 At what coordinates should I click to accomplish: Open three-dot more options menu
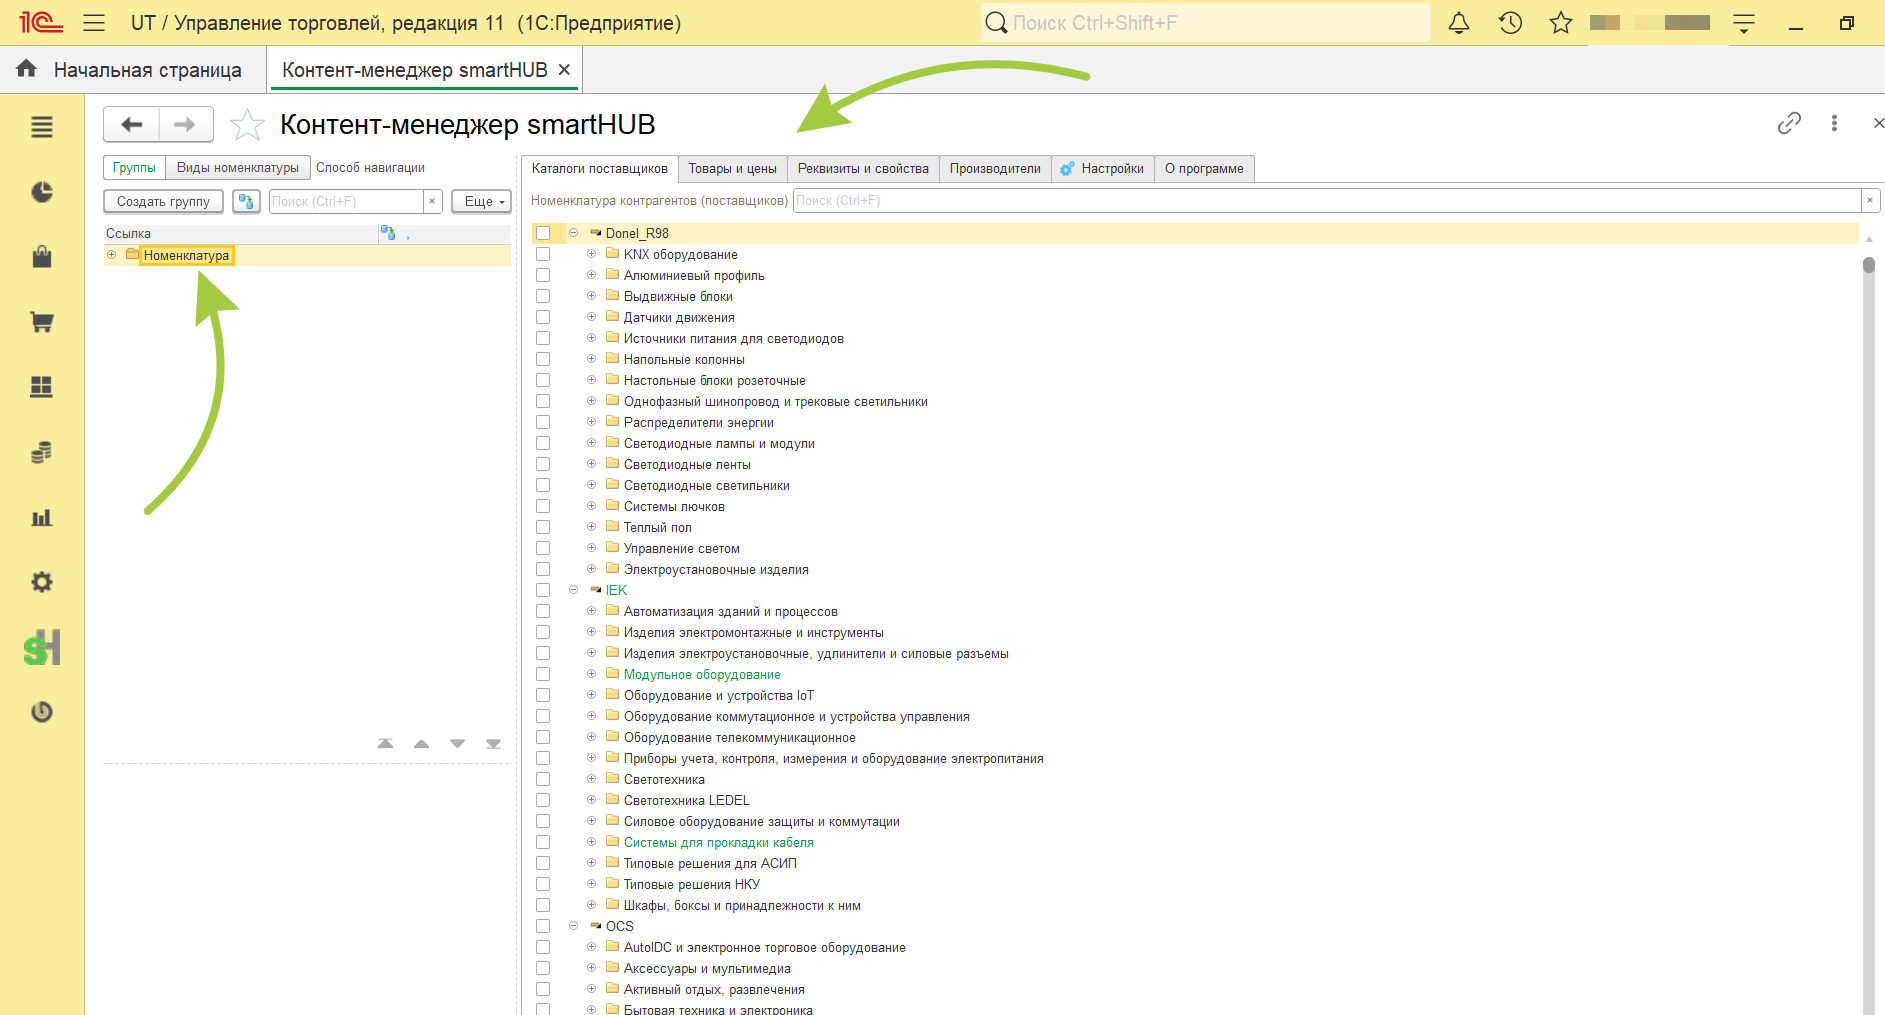click(1834, 123)
